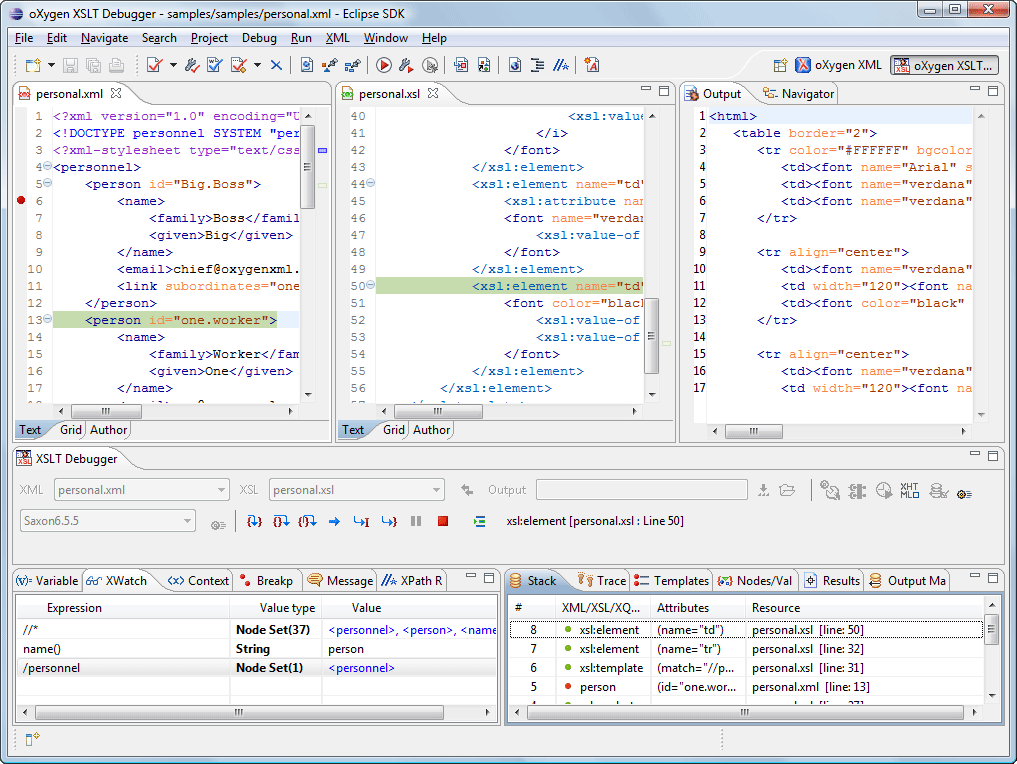
Task: Switch to the Nodes/Val tab
Action: [755, 580]
